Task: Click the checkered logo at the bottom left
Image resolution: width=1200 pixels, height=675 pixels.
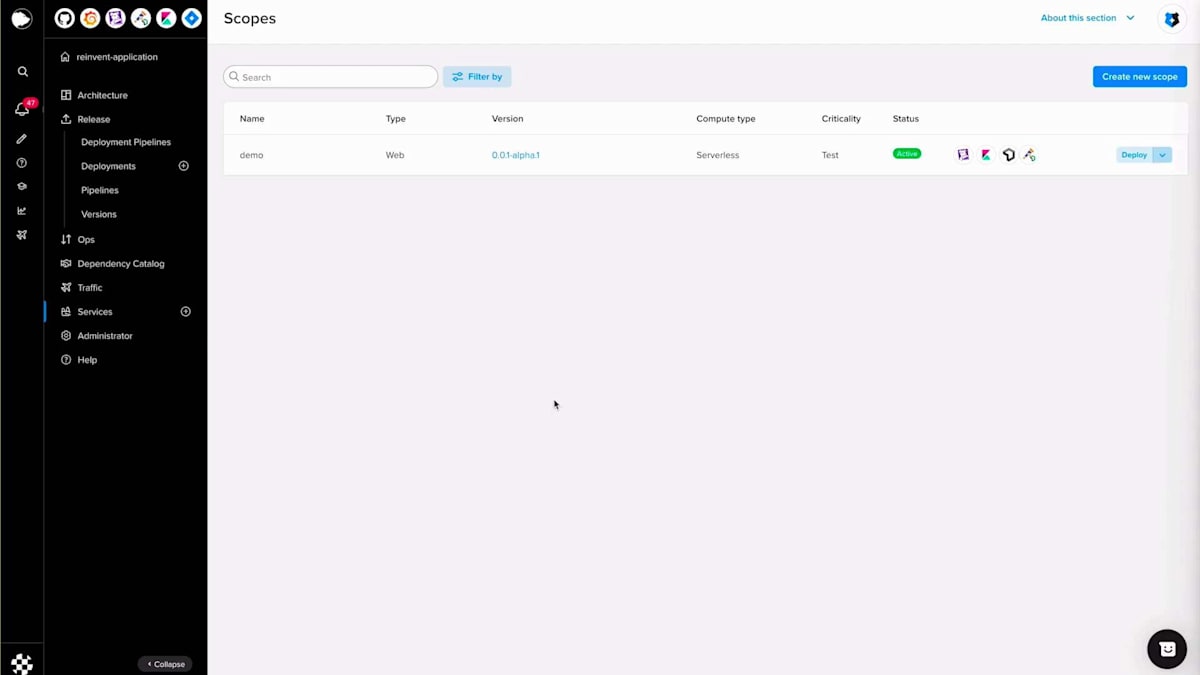Action: (22, 663)
